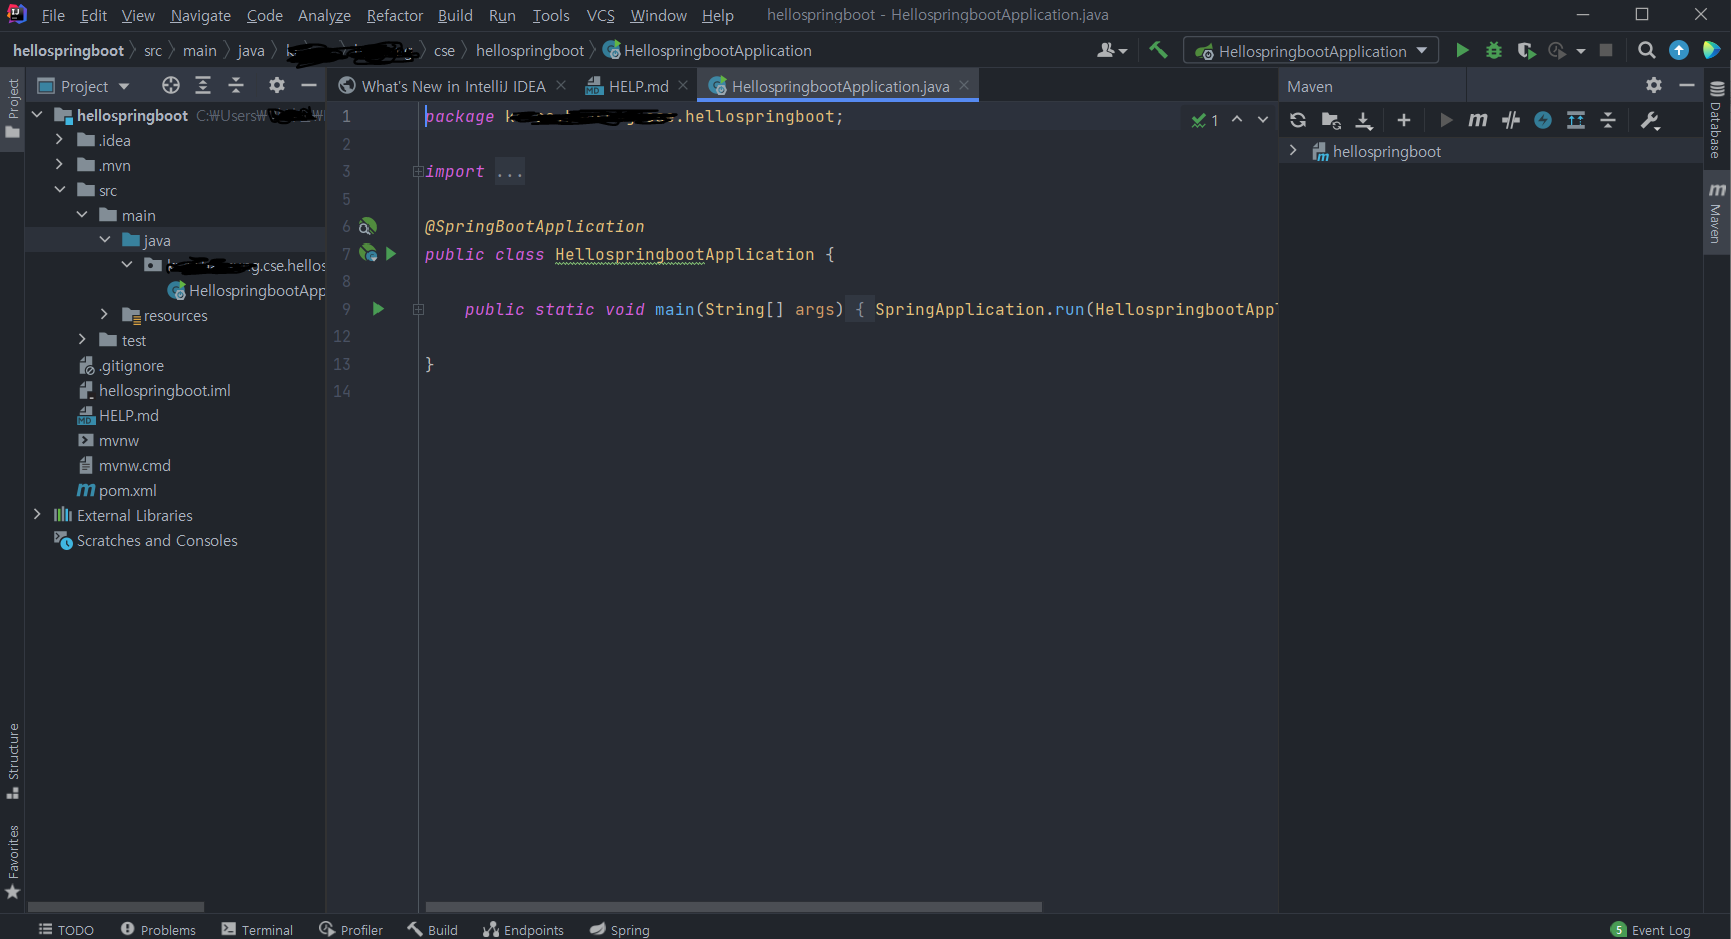This screenshot has height=939, width=1731.
Task: Open the VCS menu
Action: [600, 15]
